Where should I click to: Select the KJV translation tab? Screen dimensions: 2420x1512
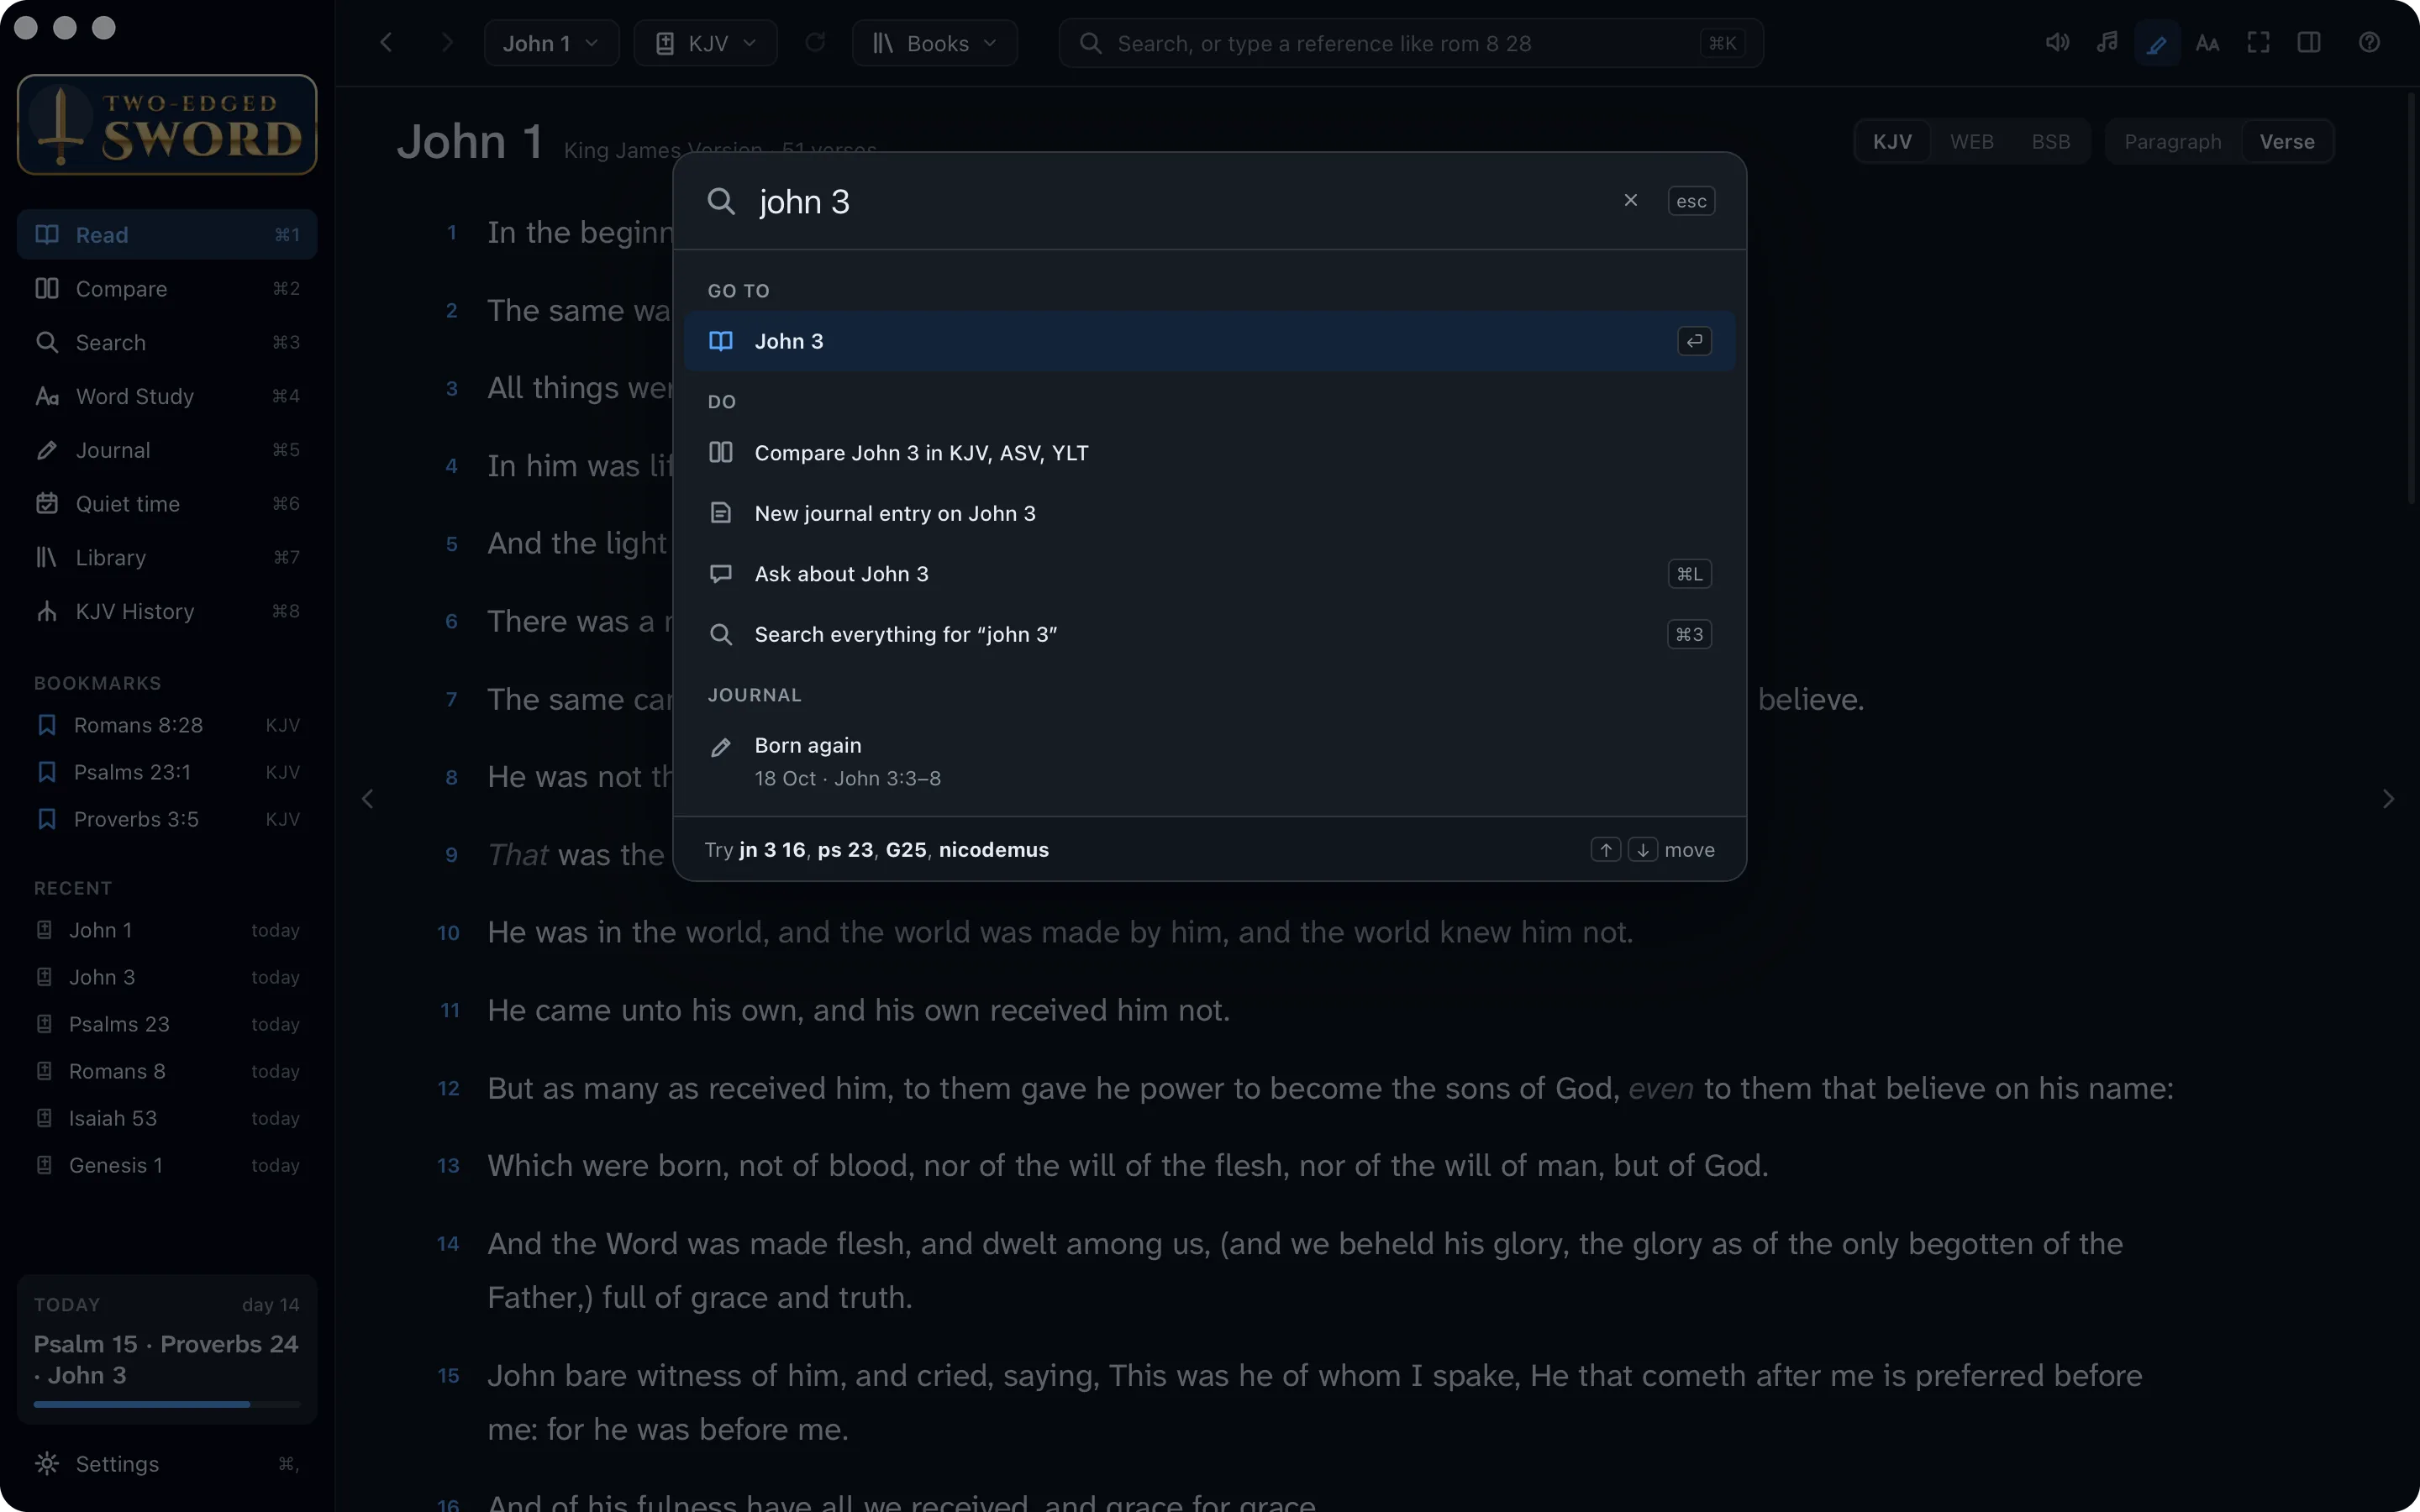[1892, 142]
